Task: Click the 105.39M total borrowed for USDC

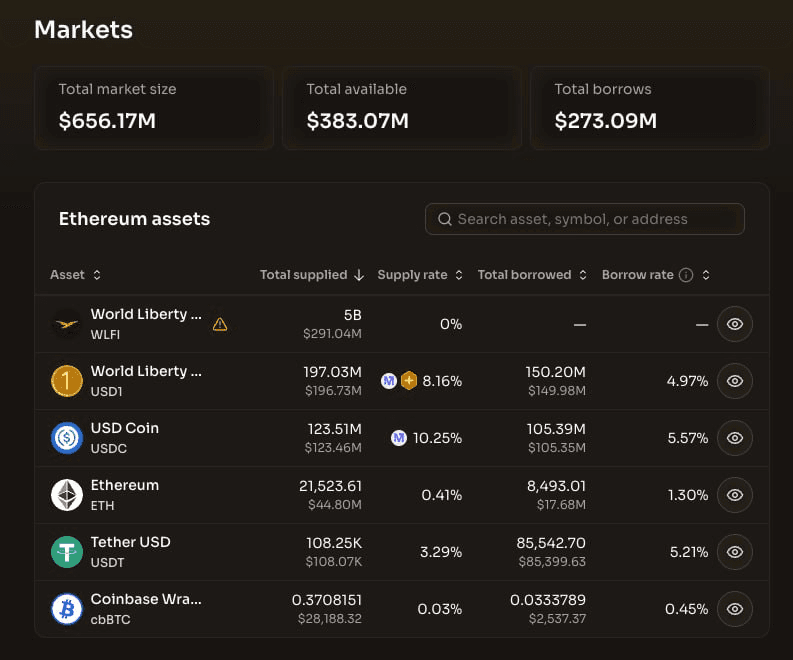Action: 556,429
